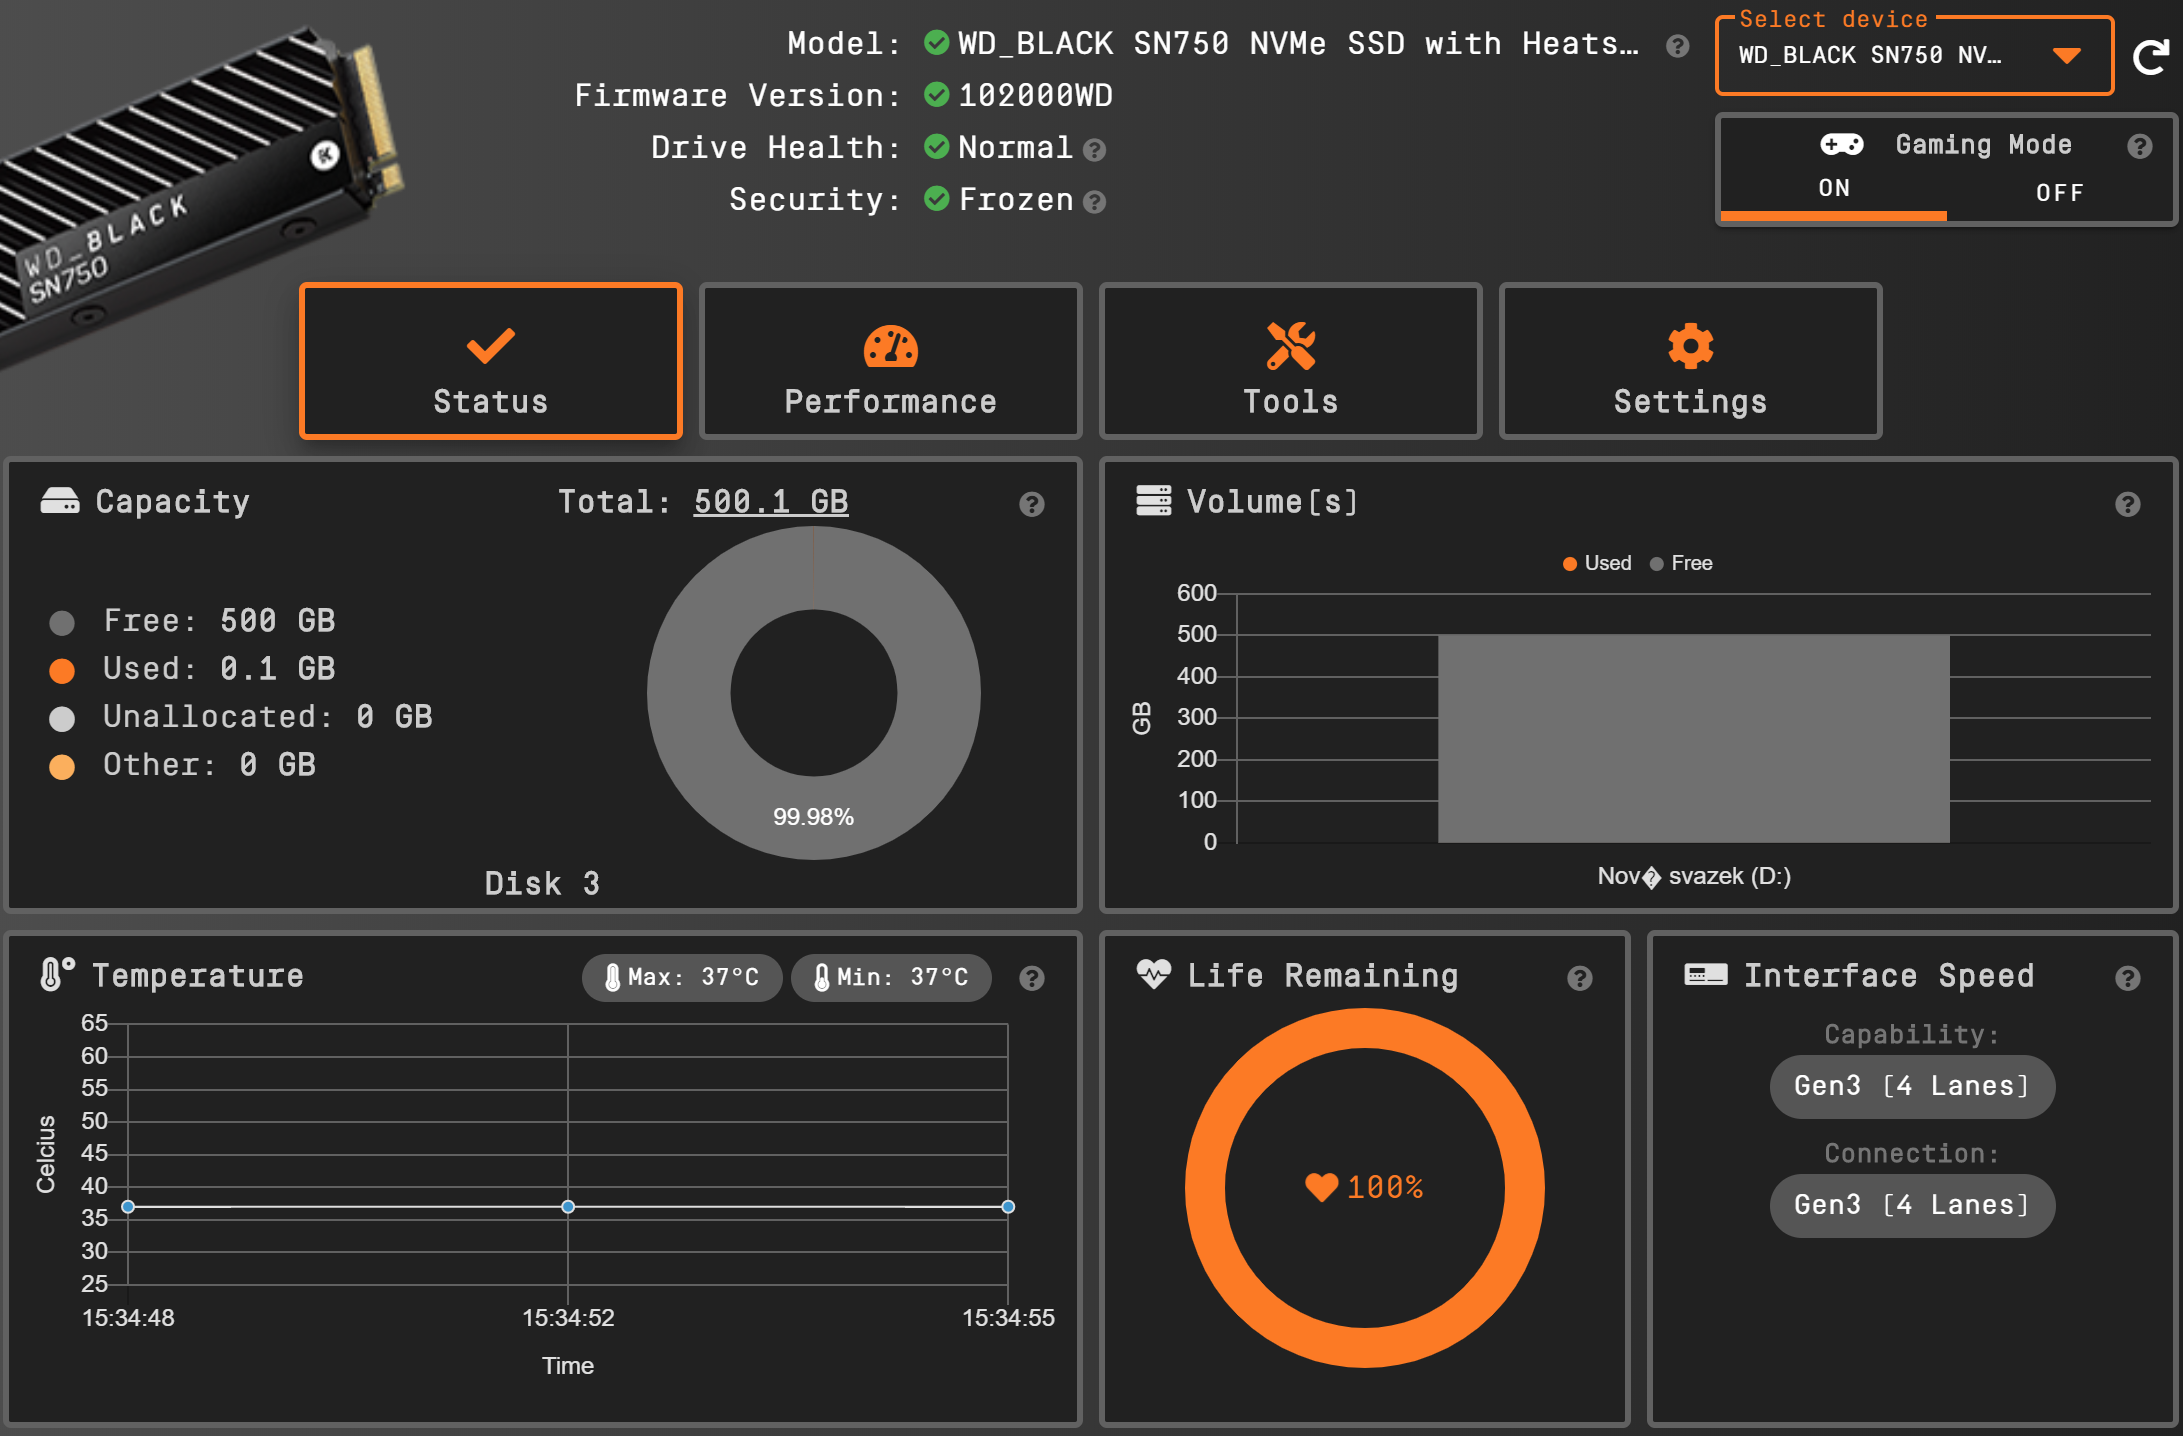Click the Temperature panel help icon
This screenshot has height=1436, width=2183.
tap(1031, 978)
